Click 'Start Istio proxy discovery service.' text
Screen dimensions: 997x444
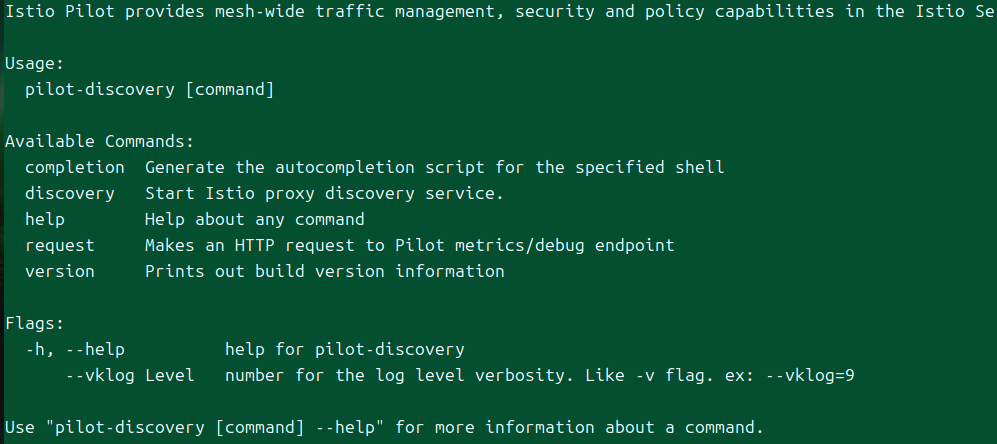(324, 193)
